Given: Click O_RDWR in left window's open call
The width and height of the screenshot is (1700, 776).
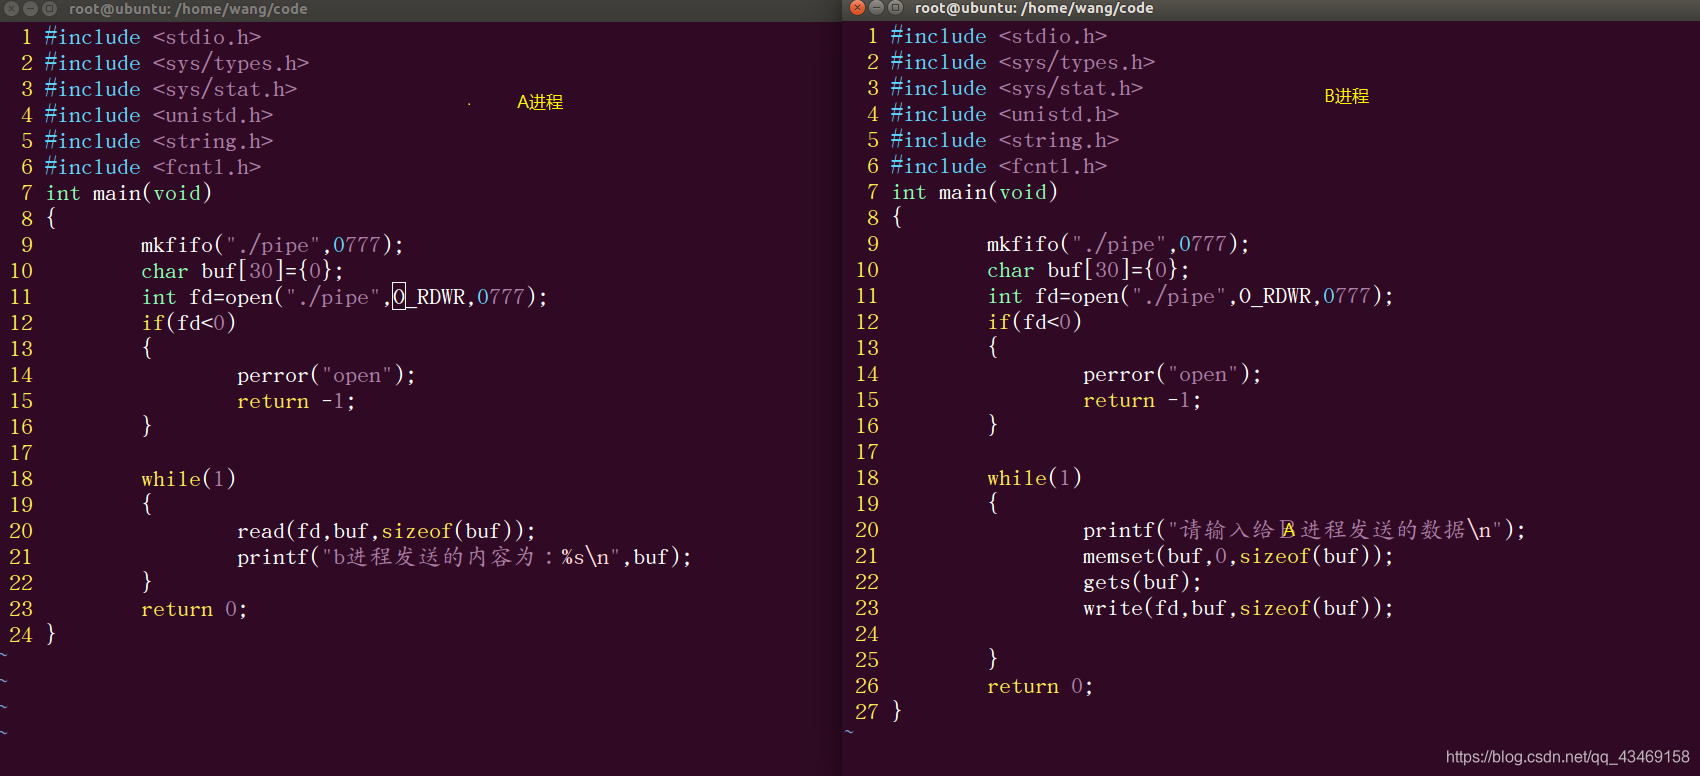Looking at the screenshot, I should 429,297.
